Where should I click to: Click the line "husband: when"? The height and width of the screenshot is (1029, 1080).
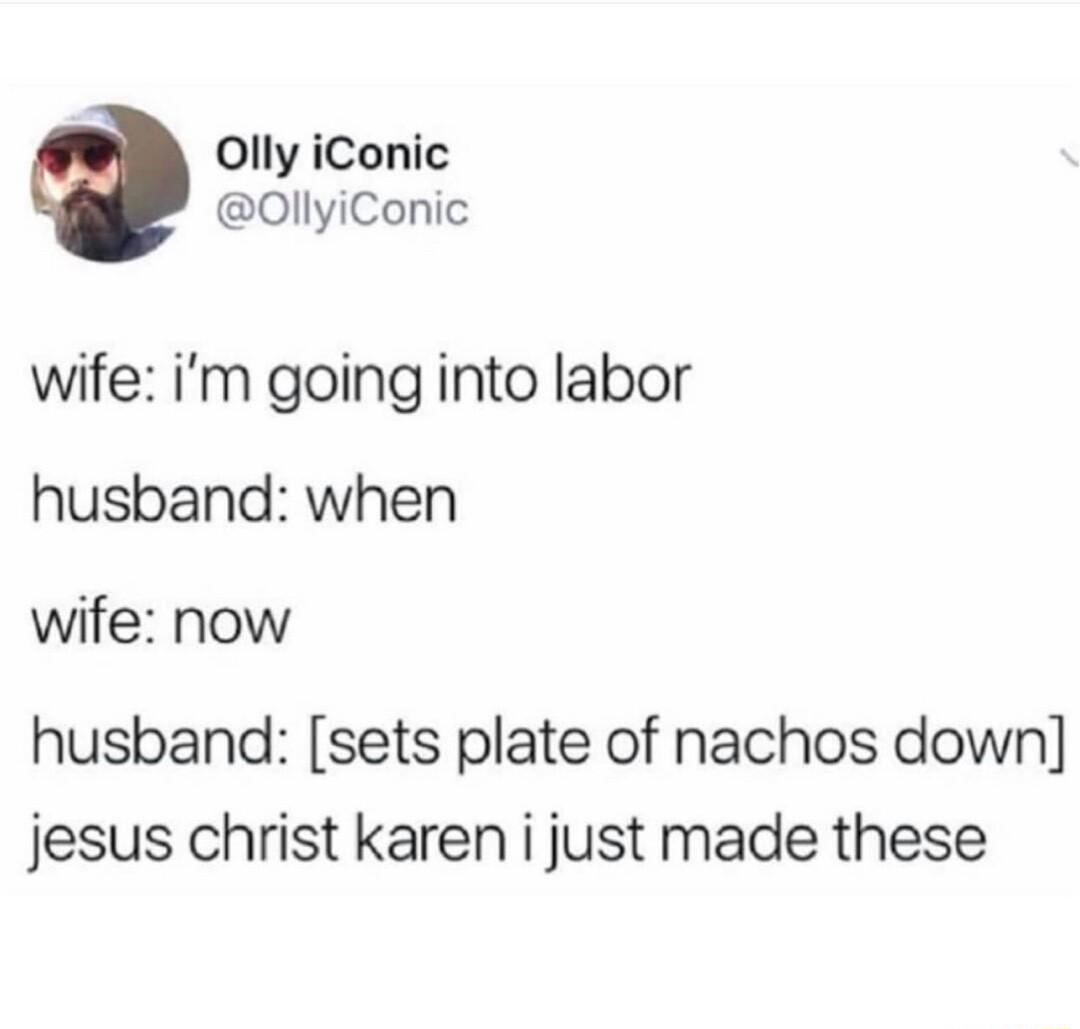pyautogui.click(x=244, y=500)
